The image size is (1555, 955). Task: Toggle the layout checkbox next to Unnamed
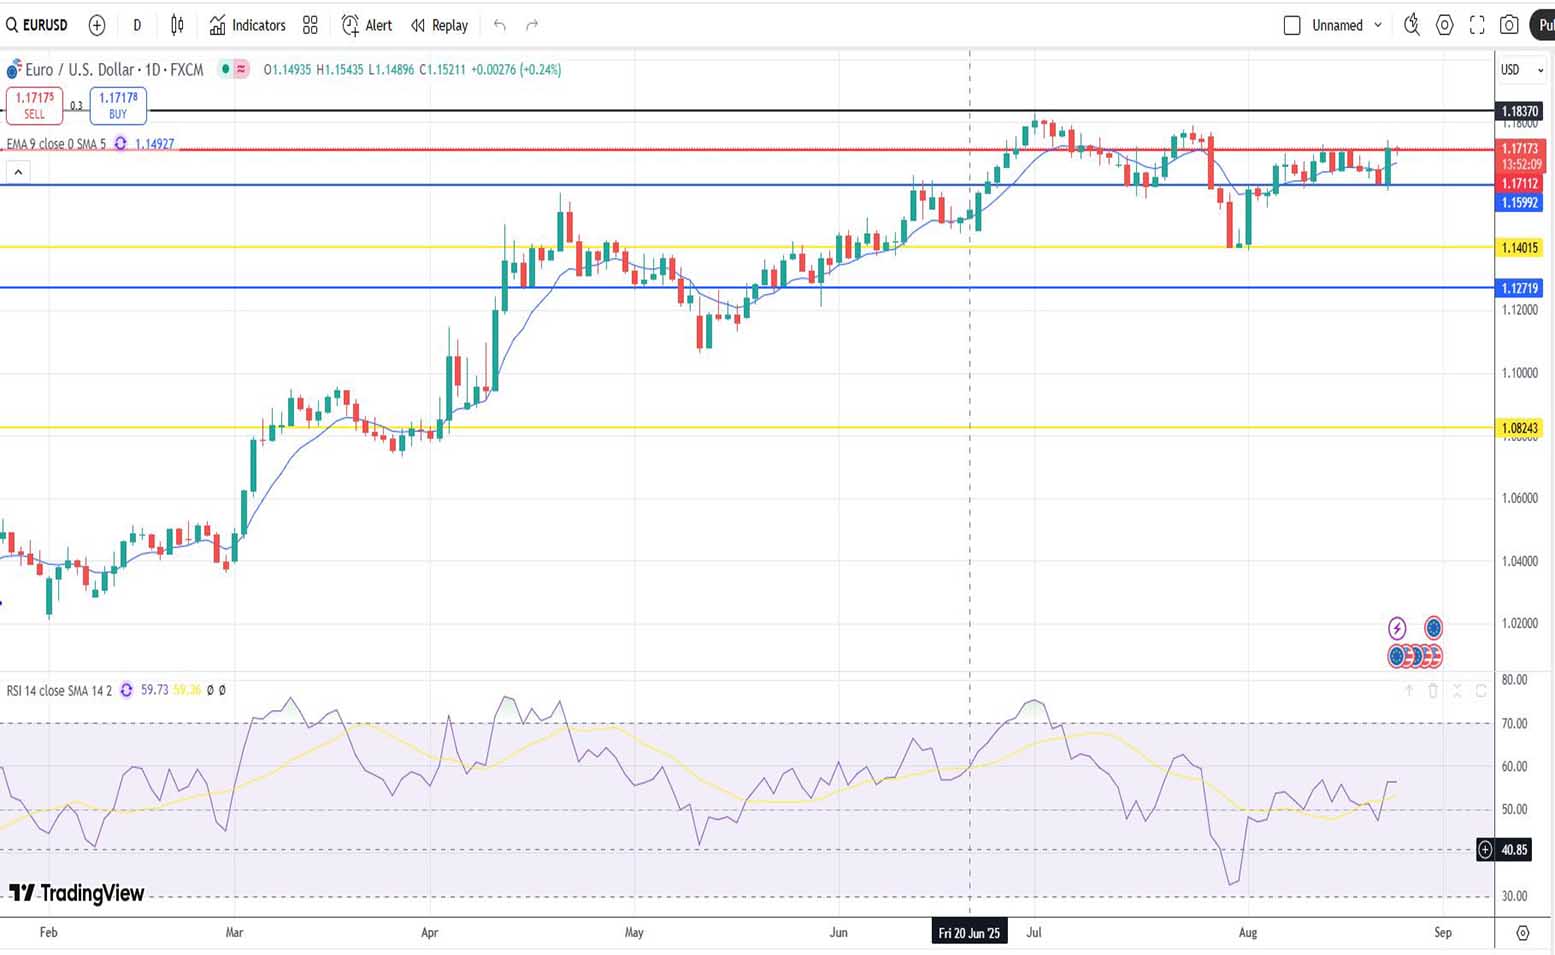click(1292, 25)
